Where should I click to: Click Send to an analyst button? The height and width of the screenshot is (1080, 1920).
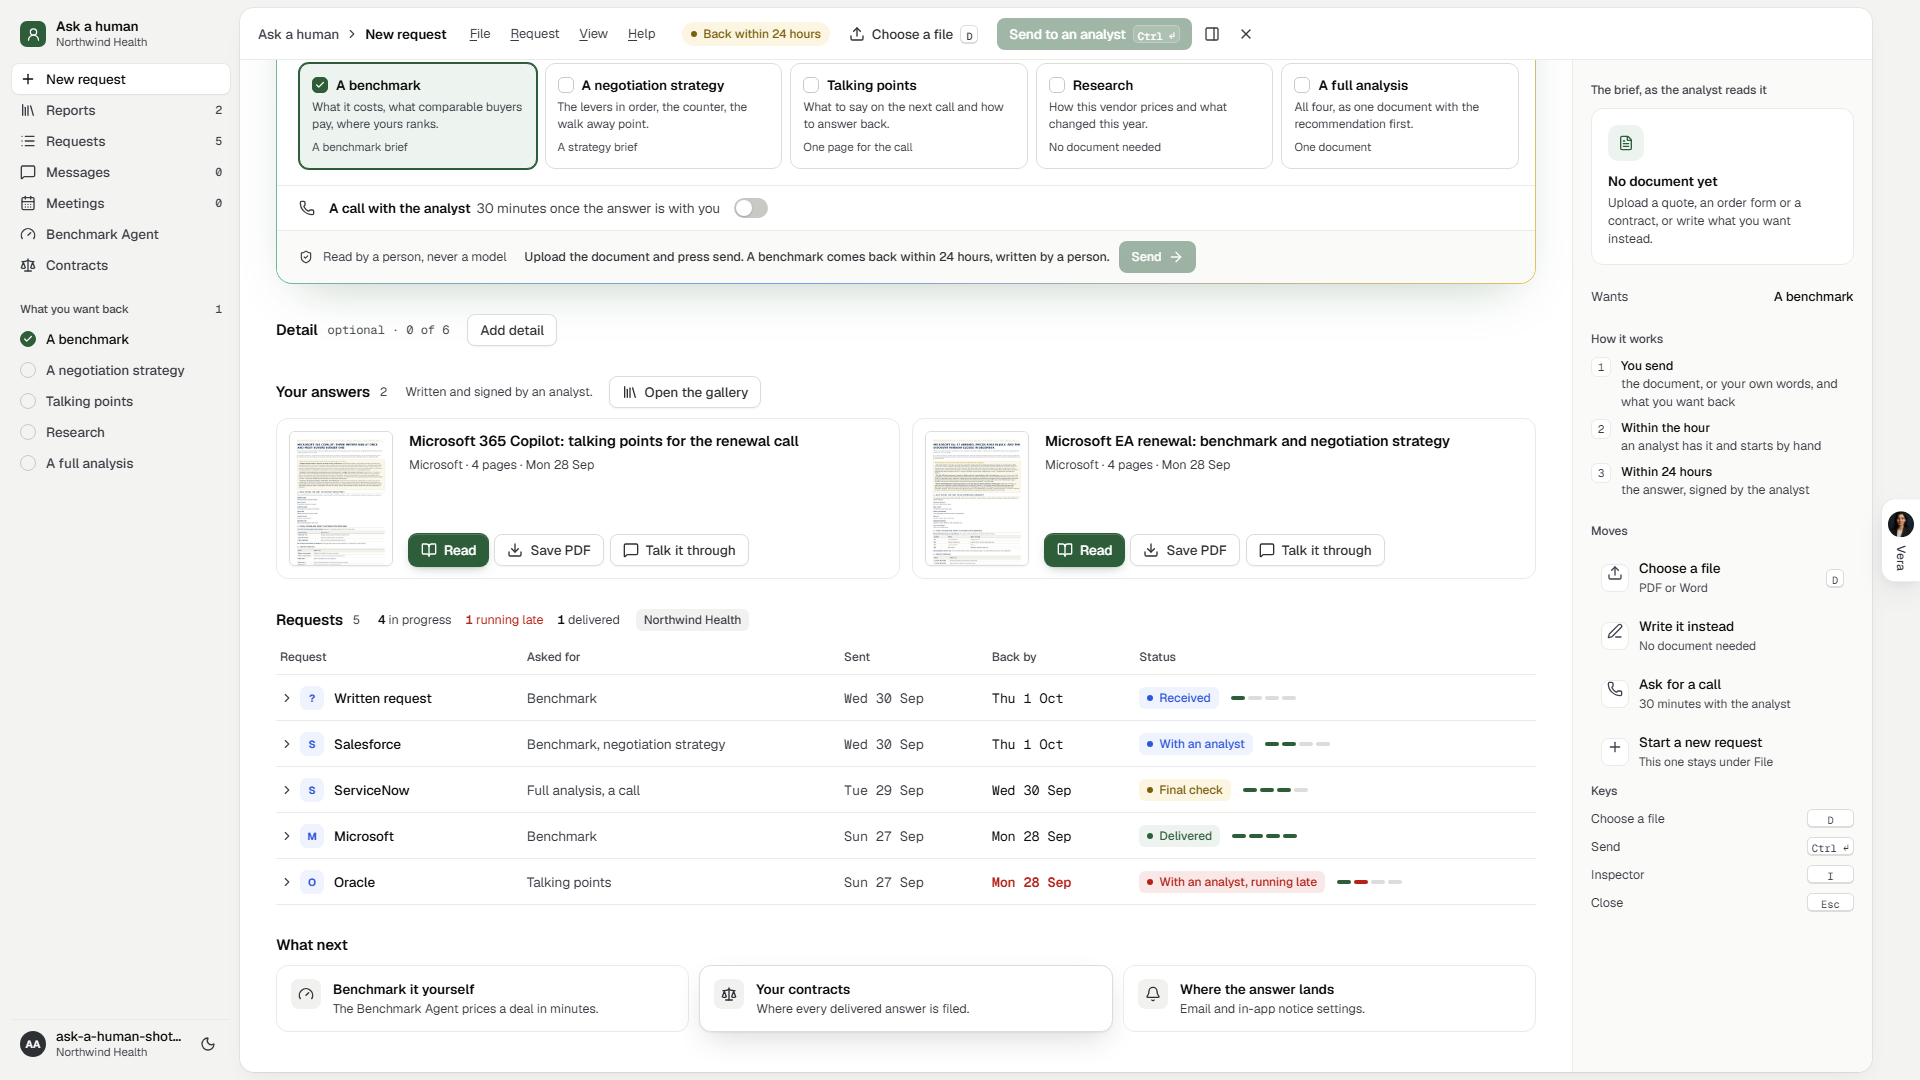click(1093, 34)
